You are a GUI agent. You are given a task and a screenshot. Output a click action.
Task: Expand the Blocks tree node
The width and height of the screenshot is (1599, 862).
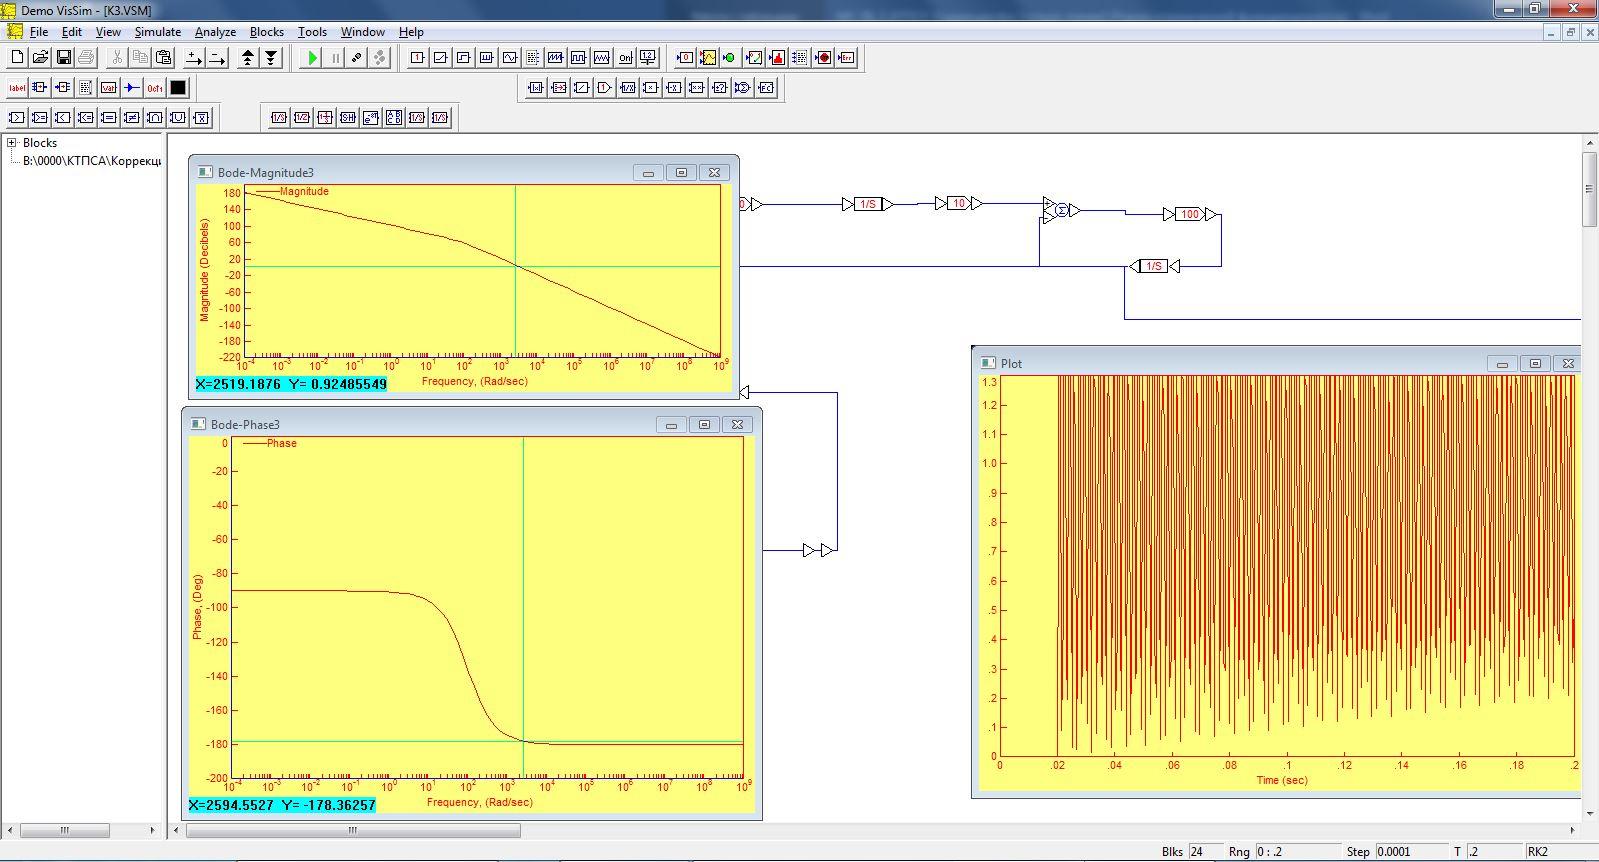click(12, 143)
